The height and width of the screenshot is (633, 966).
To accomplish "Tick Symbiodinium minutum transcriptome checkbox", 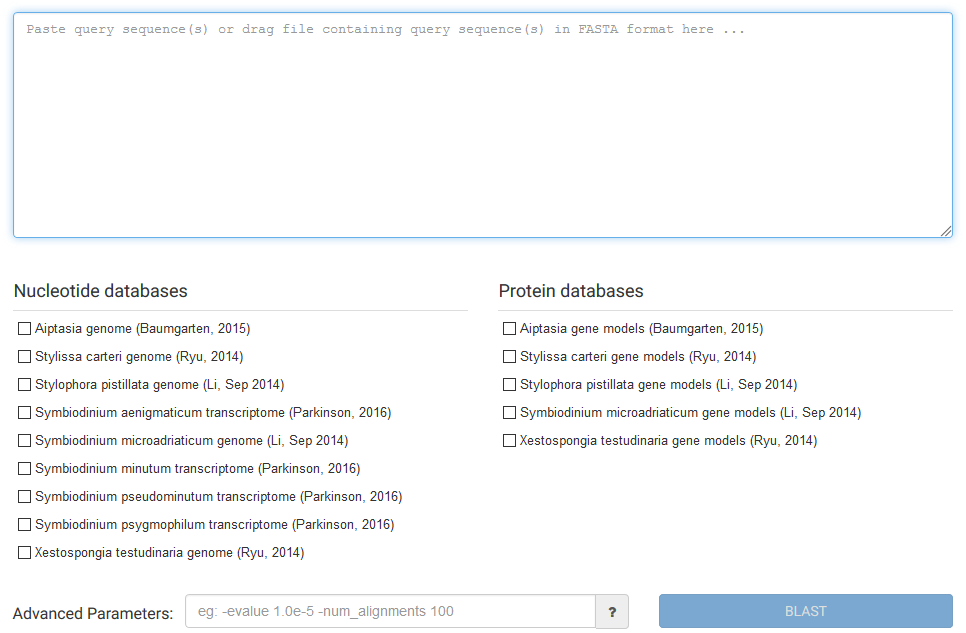I will click(x=25, y=468).
